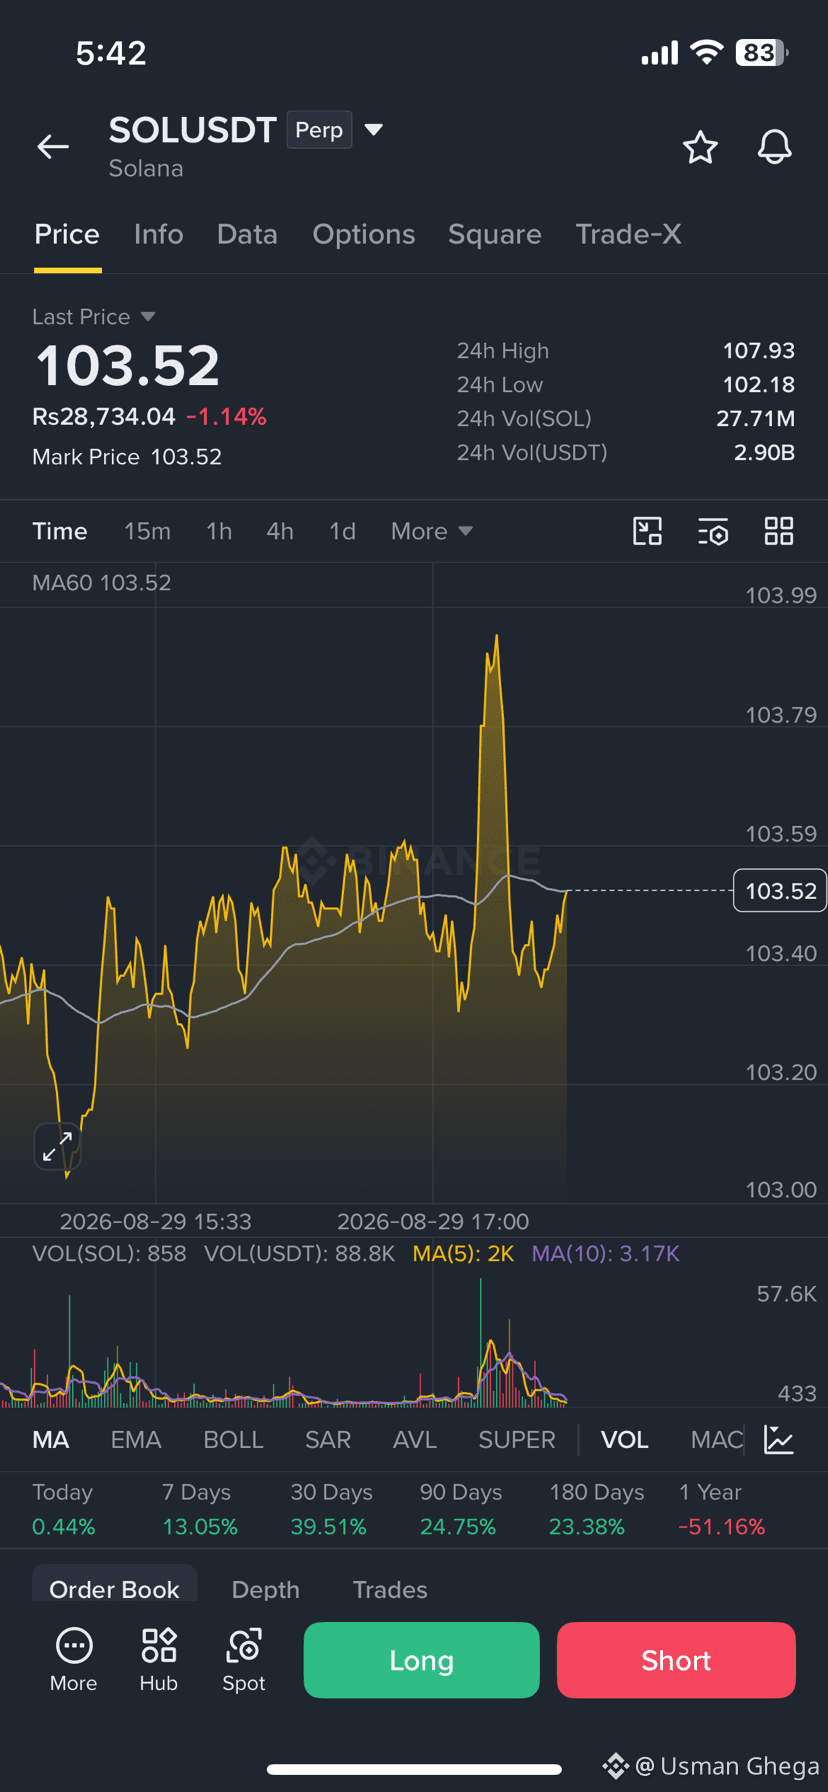
Task: Toggle the MAC sub-indicator
Action: tap(717, 1440)
